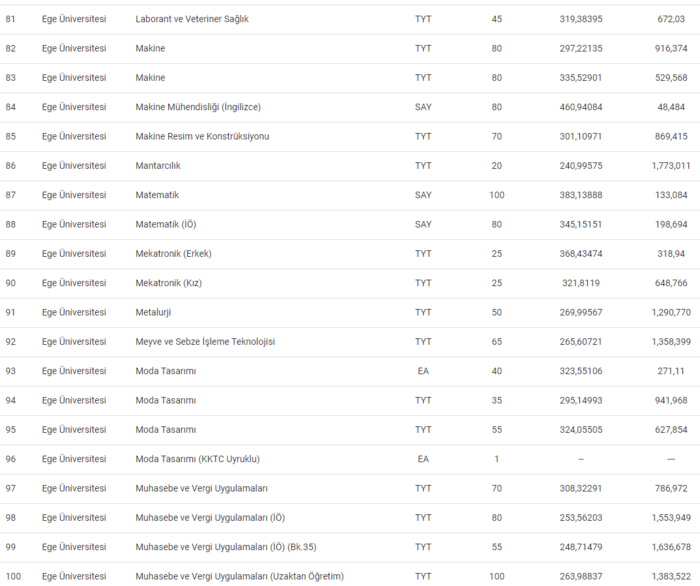Select the Metalurji program
Screen dimensions: 700x586
click(153, 312)
